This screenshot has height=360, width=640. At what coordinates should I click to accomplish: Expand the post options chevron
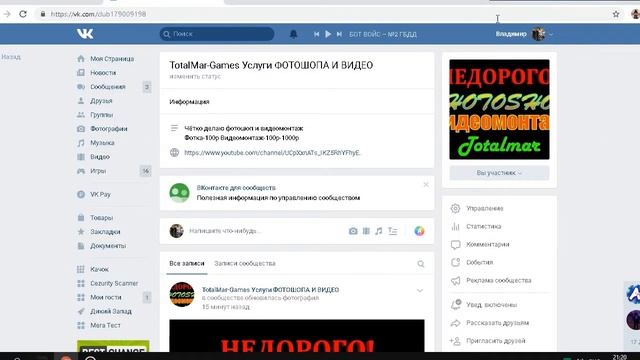(x=420, y=291)
